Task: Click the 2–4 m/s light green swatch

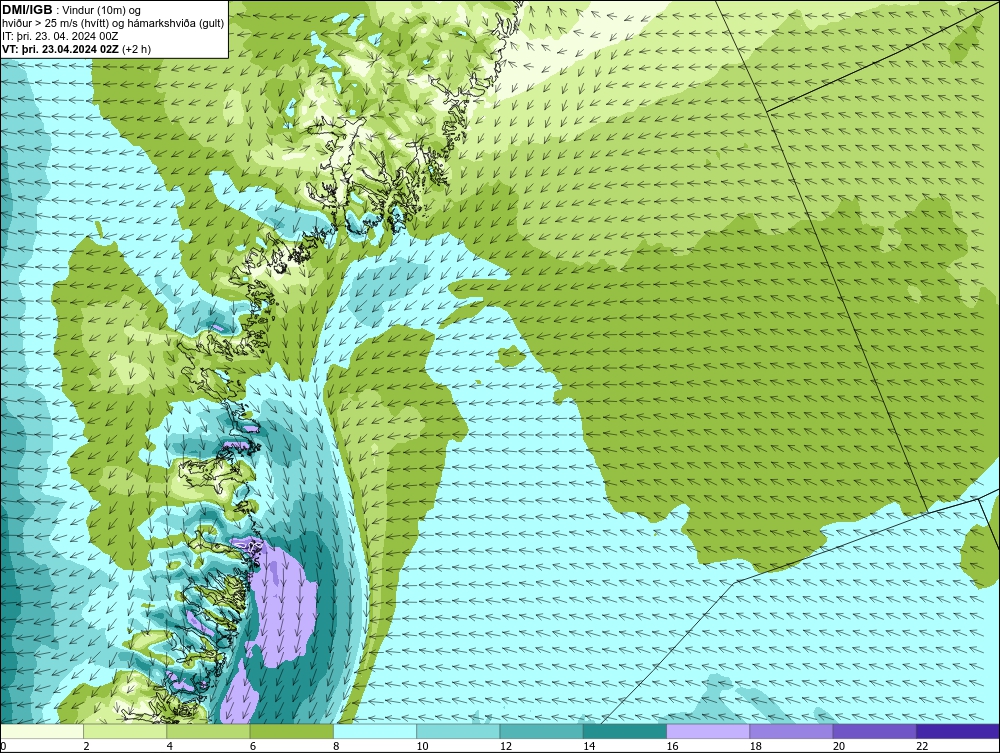Action: click(x=125, y=731)
